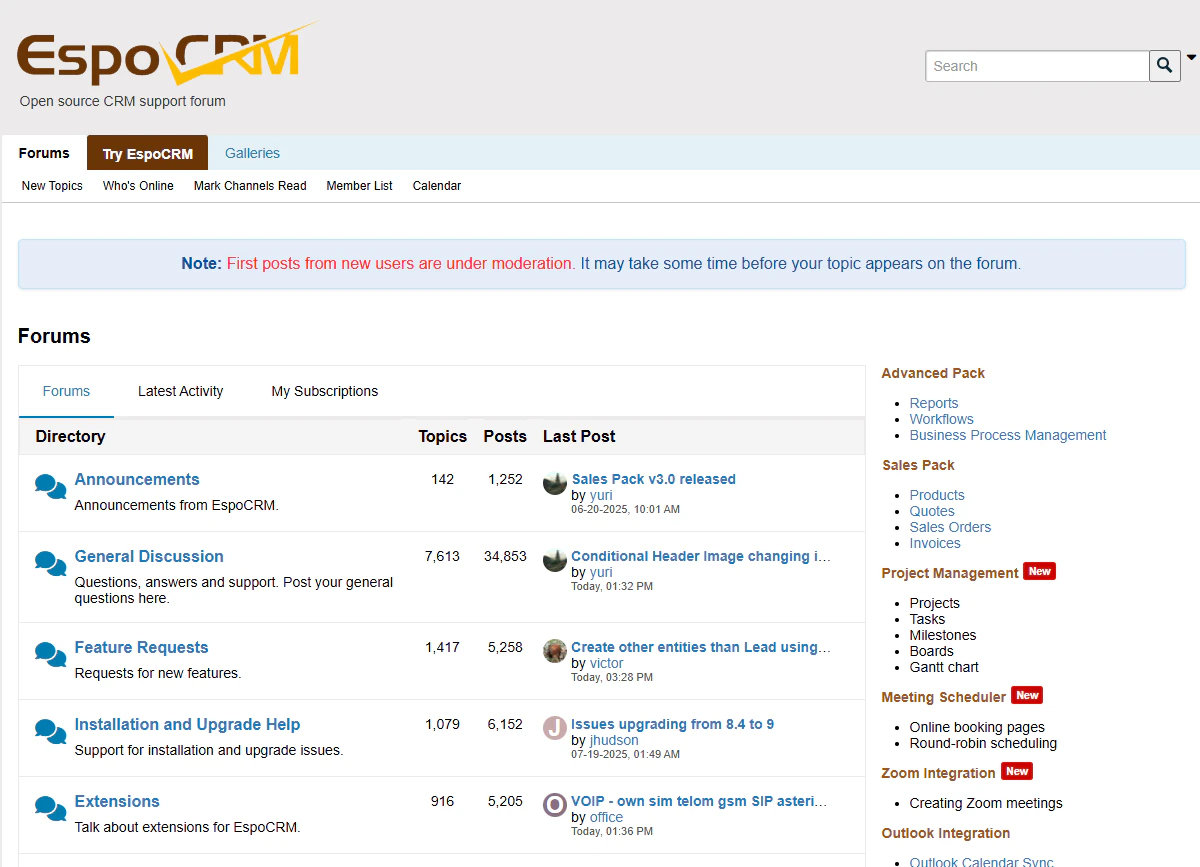The width and height of the screenshot is (1200, 867).
Task: Click the Meeting Scheduler heading
Action: [944, 697]
